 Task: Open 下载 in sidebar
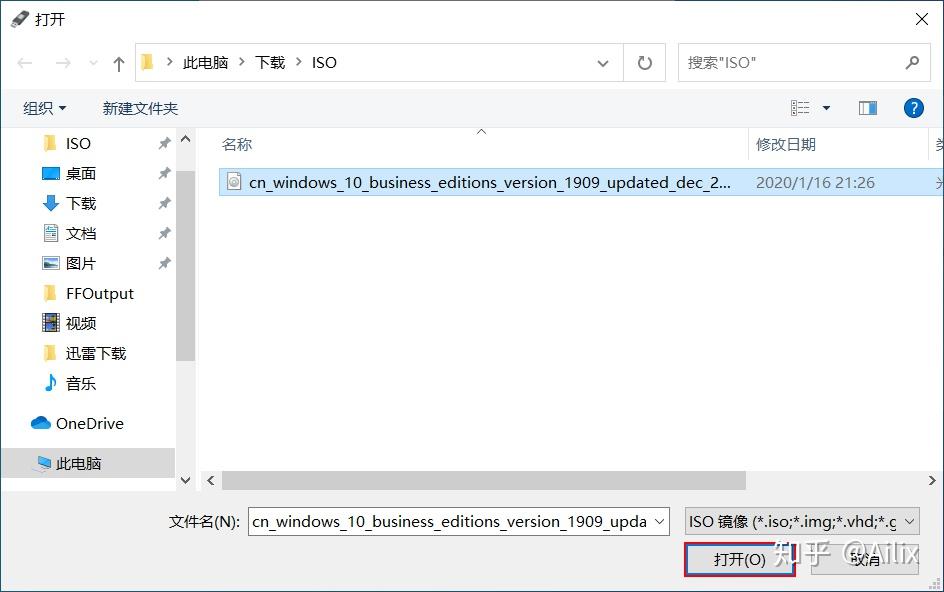point(81,204)
